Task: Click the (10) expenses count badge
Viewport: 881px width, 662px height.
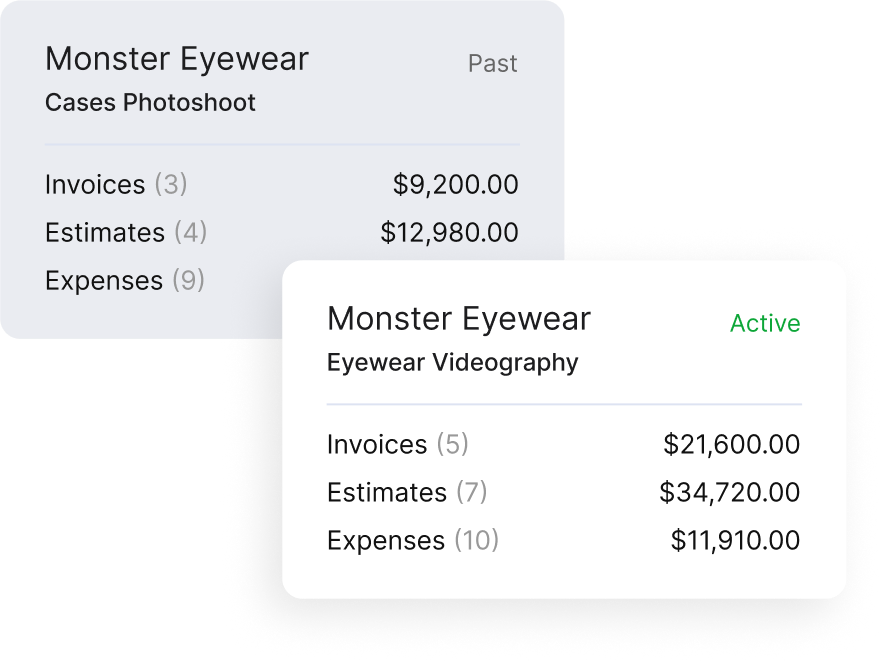Action: coord(476,540)
